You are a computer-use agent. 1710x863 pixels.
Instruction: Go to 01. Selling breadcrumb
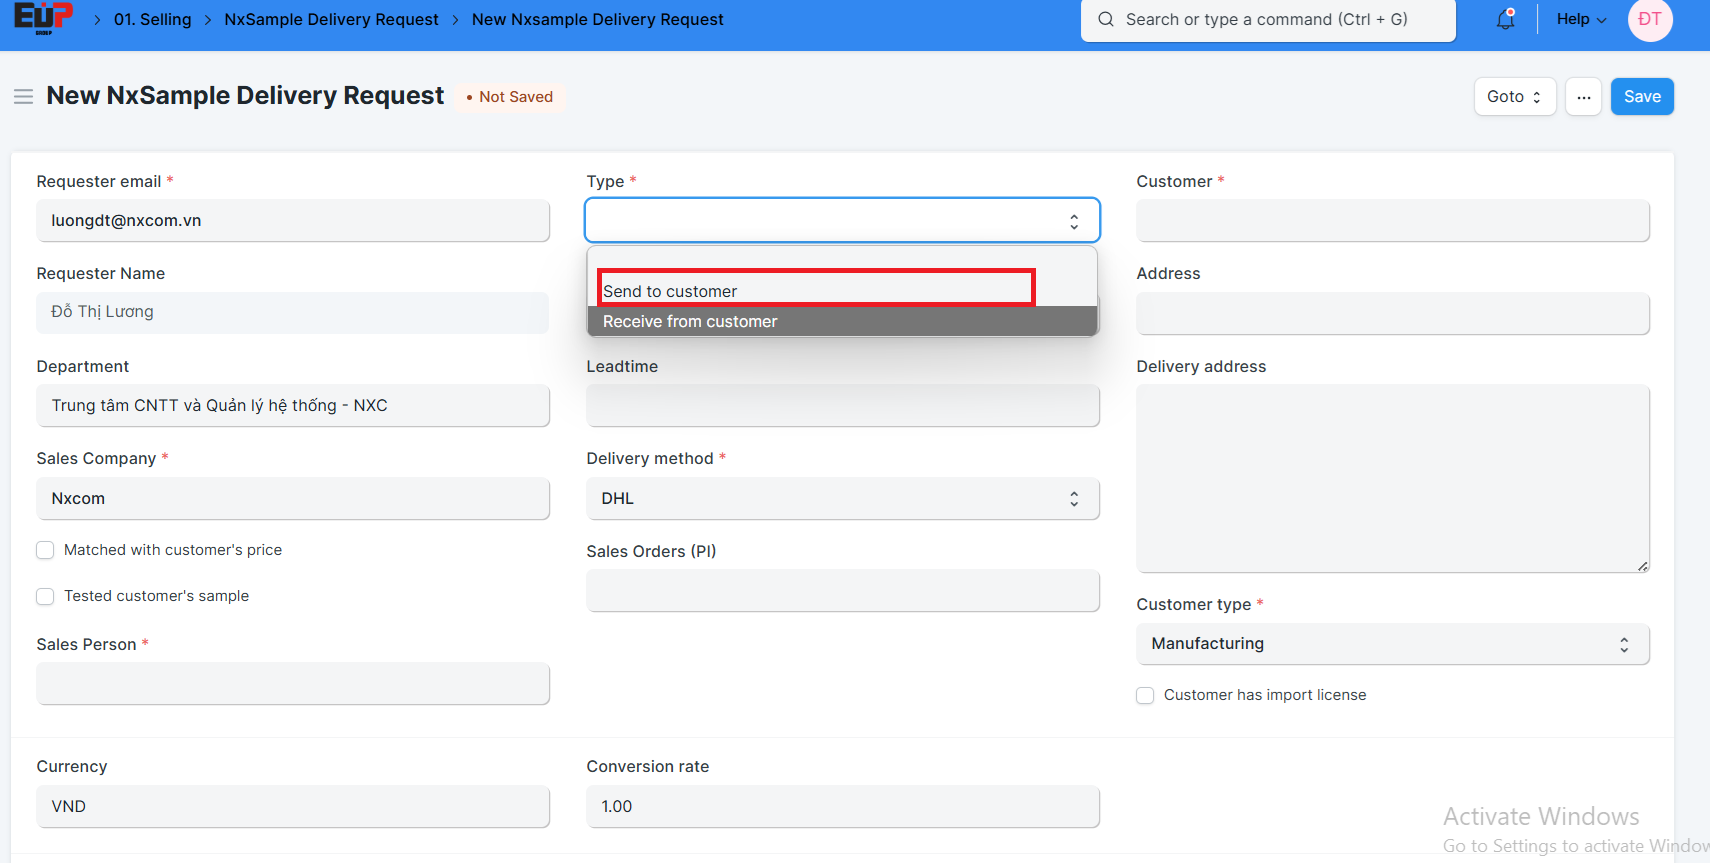pyautogui.click(x=152, y=19)
